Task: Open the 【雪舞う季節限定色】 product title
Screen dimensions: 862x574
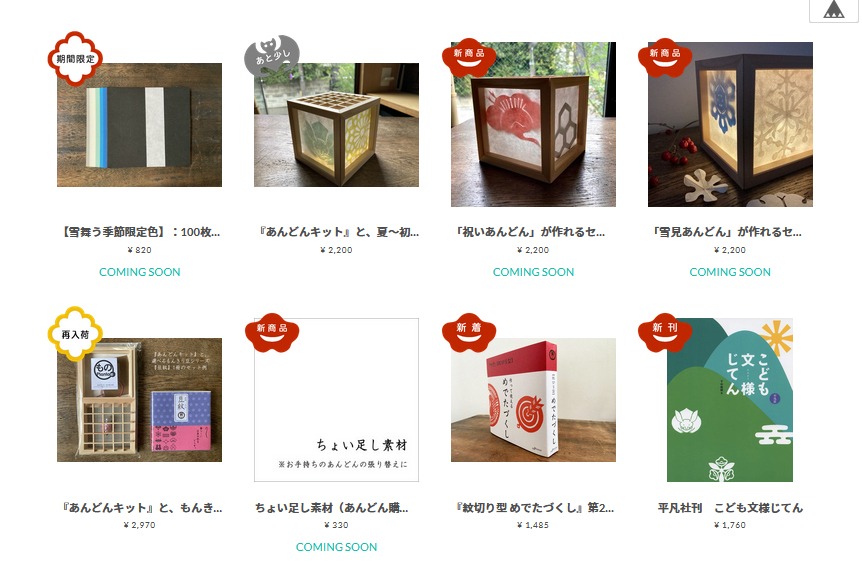Action: [x=140, y=232]
